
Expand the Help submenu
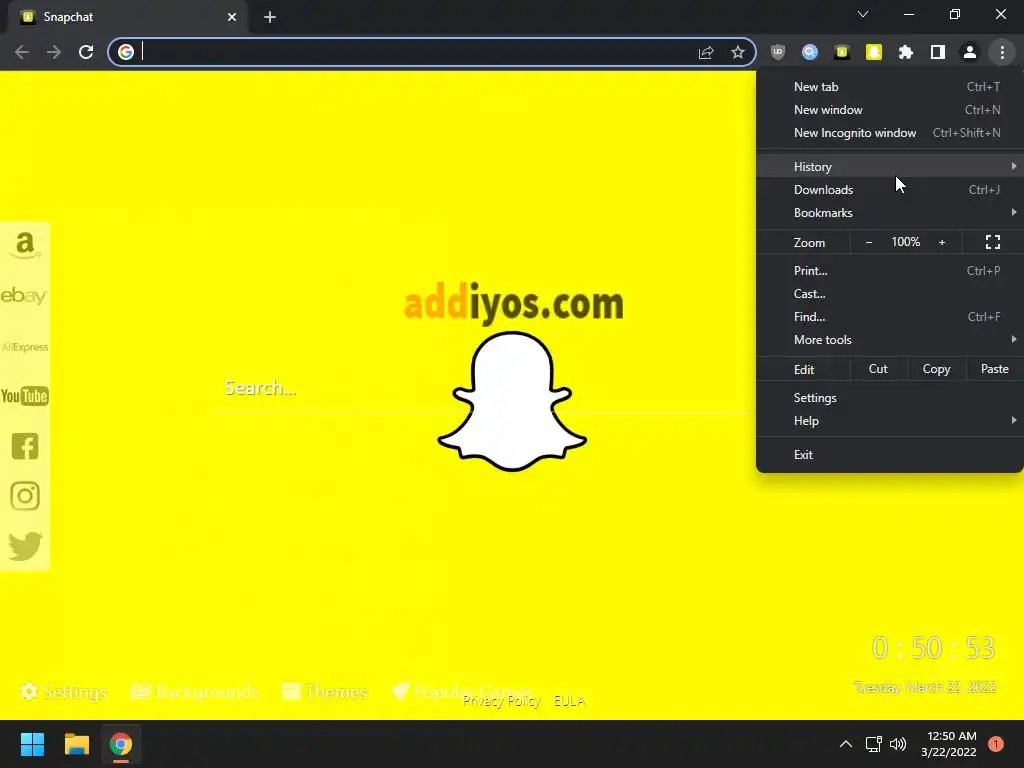[x=889, y=421]
